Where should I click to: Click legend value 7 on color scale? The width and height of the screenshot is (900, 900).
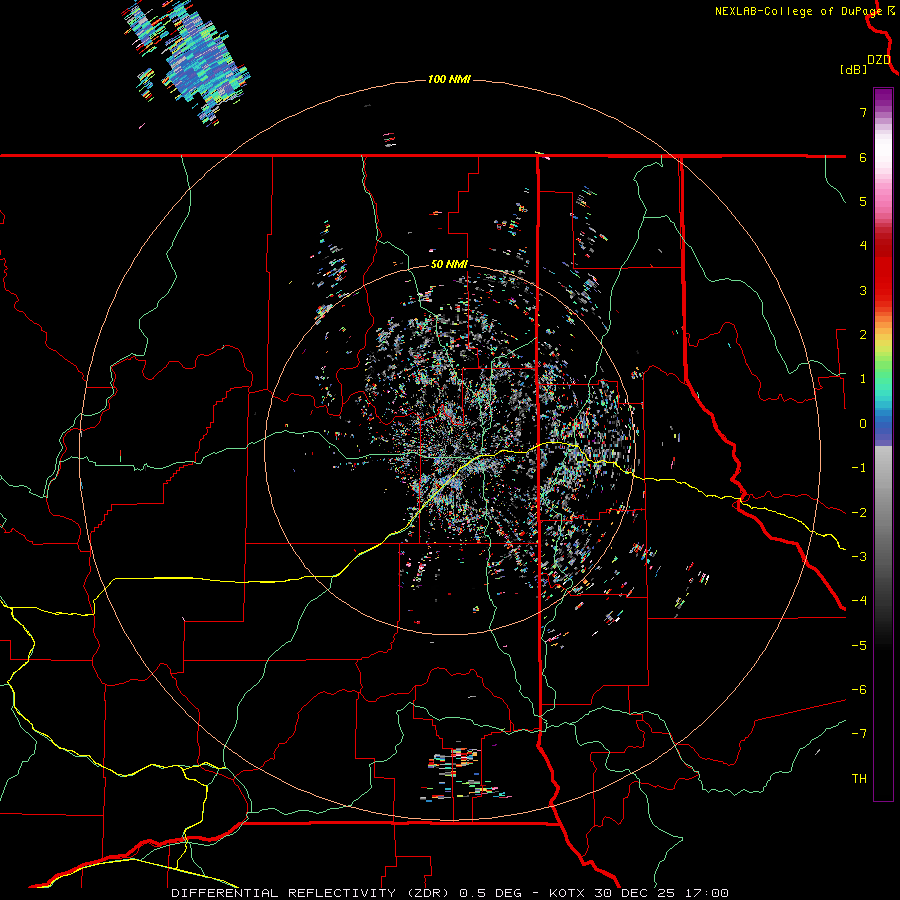[863, 112]
